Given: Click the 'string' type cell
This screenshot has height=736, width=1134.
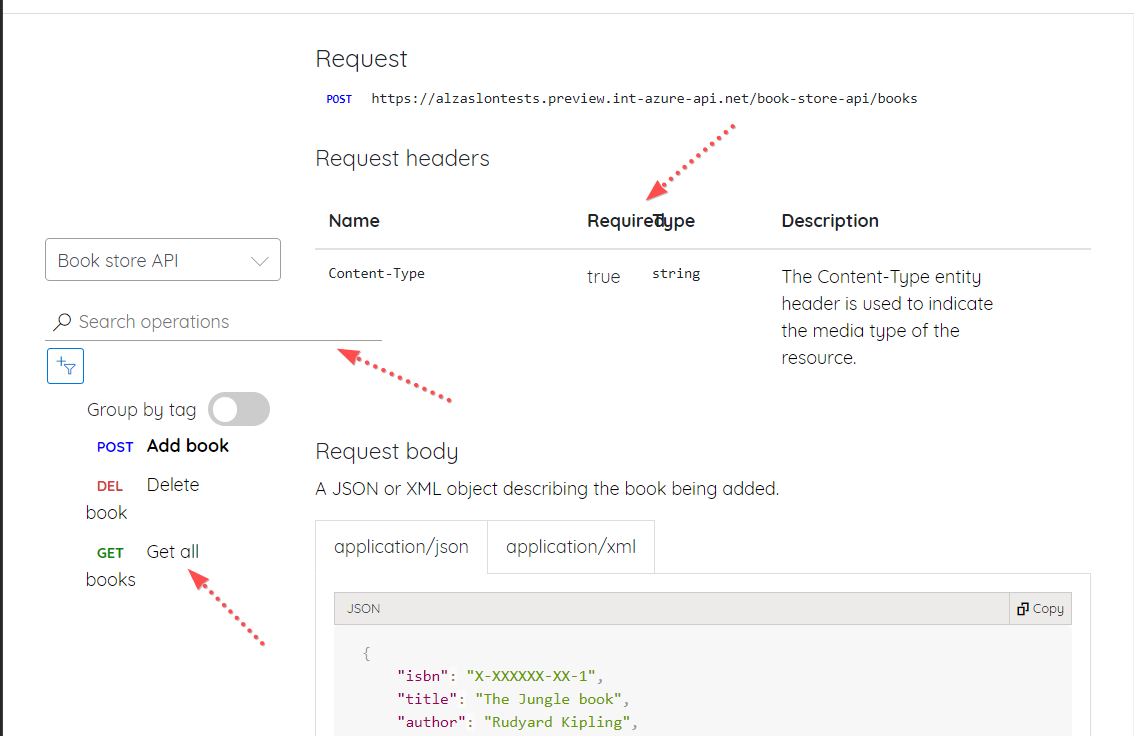Looking at the screenshot, I should coord(676,274).
